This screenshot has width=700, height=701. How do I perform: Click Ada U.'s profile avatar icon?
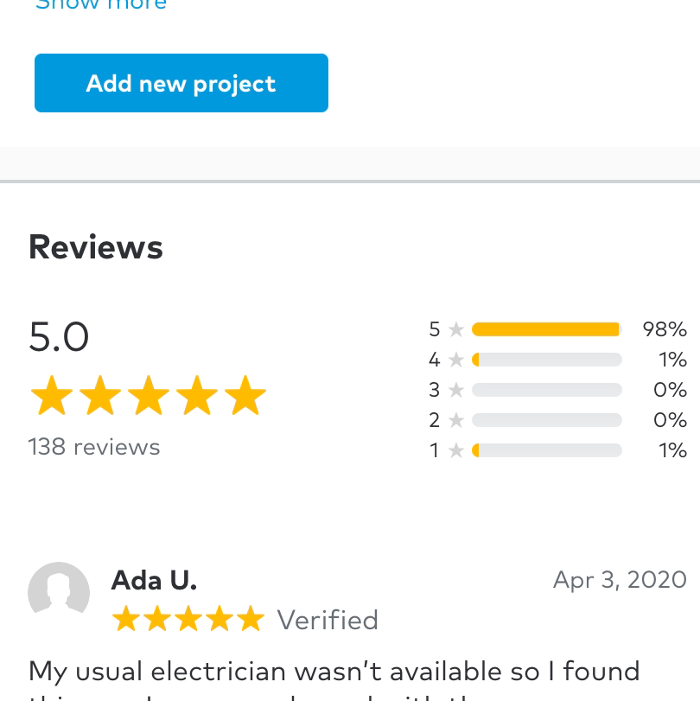[59, 593]
